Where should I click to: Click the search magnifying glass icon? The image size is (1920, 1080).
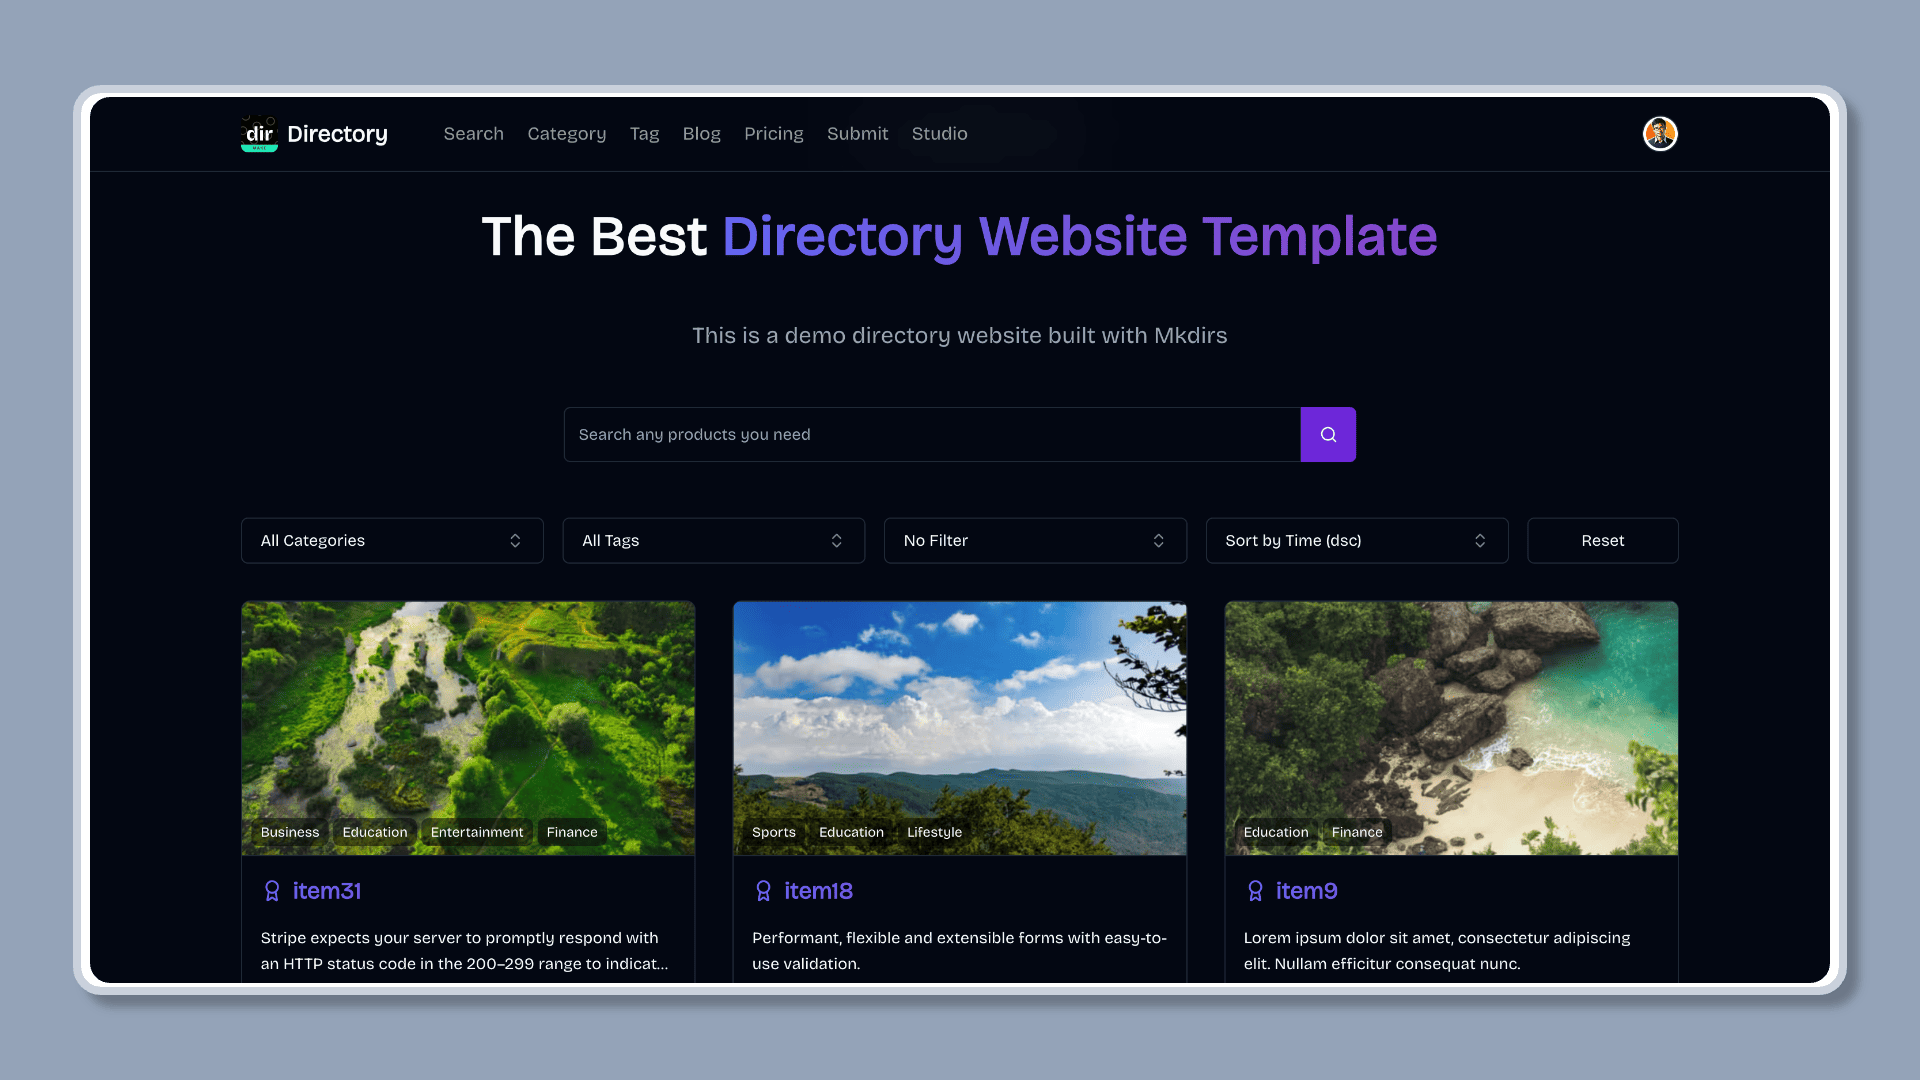[x=1328, y=434]
